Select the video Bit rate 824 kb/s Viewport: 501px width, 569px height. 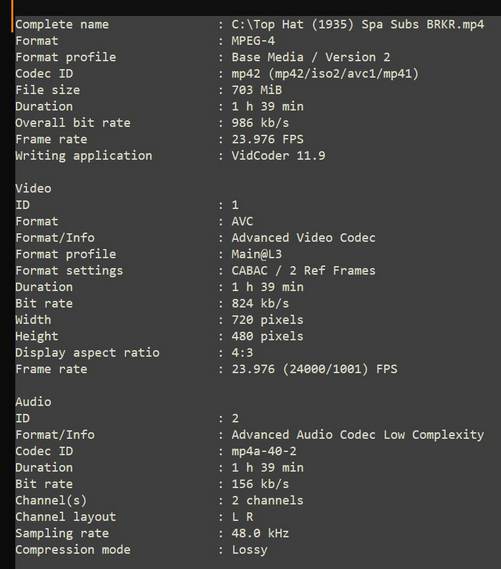(x=260, y=303)
